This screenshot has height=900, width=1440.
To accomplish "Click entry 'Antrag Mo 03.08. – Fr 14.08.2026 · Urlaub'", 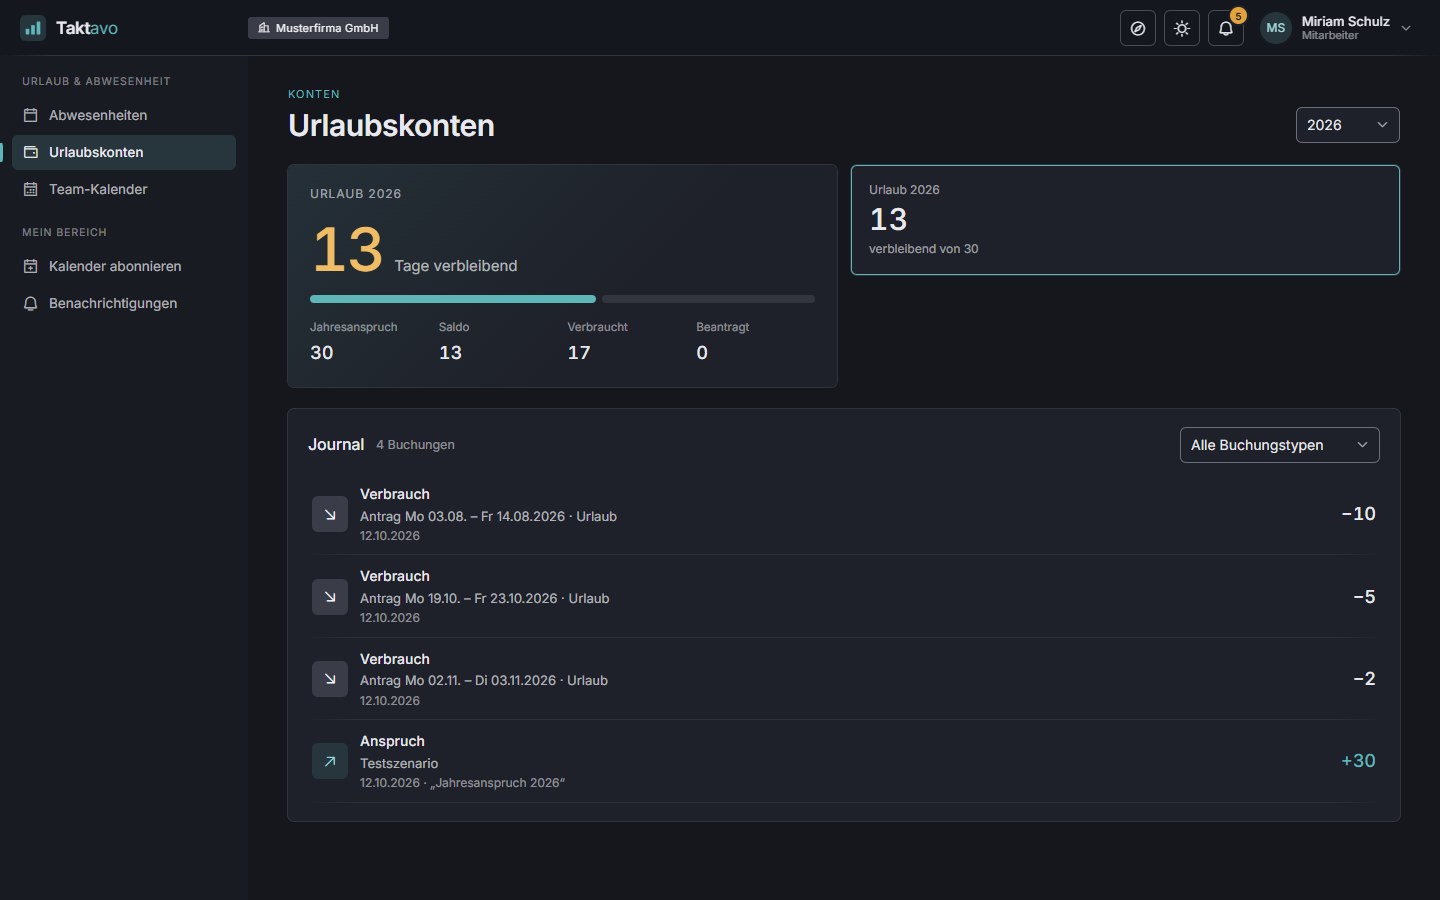I will tap(488, 516).
